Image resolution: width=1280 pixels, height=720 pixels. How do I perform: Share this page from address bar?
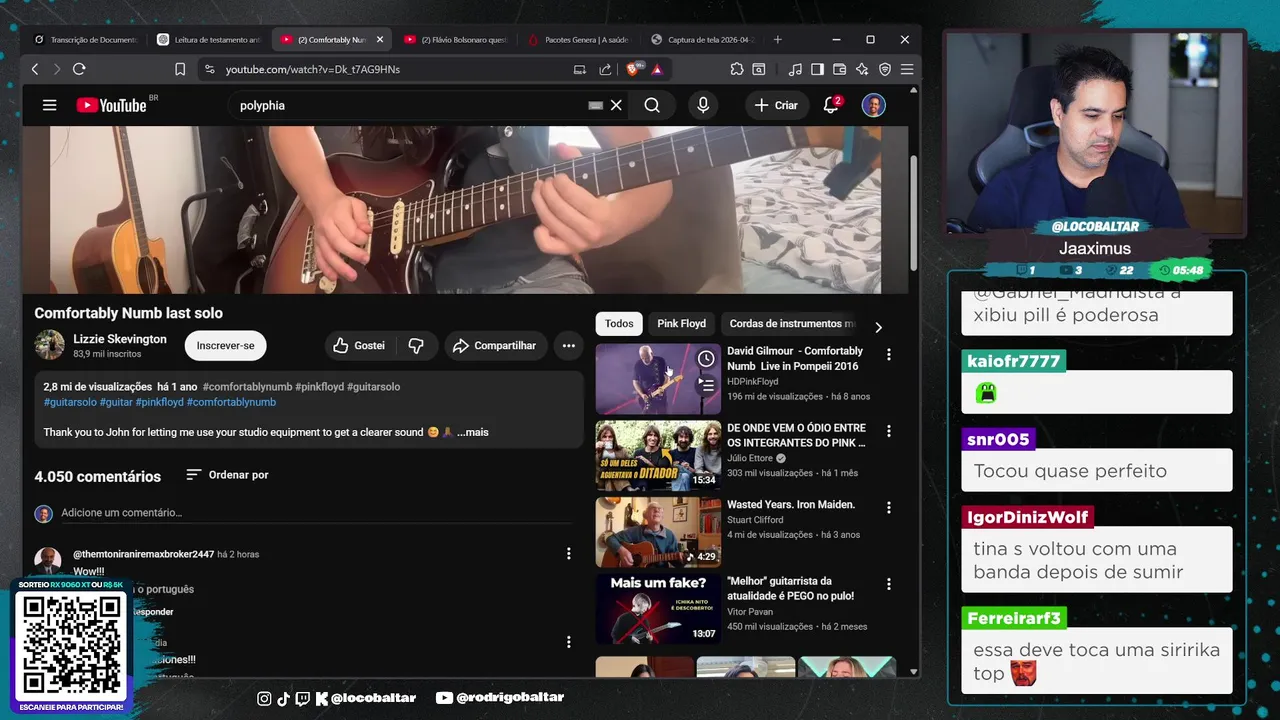pyautogui.click(x=605, y=69)
